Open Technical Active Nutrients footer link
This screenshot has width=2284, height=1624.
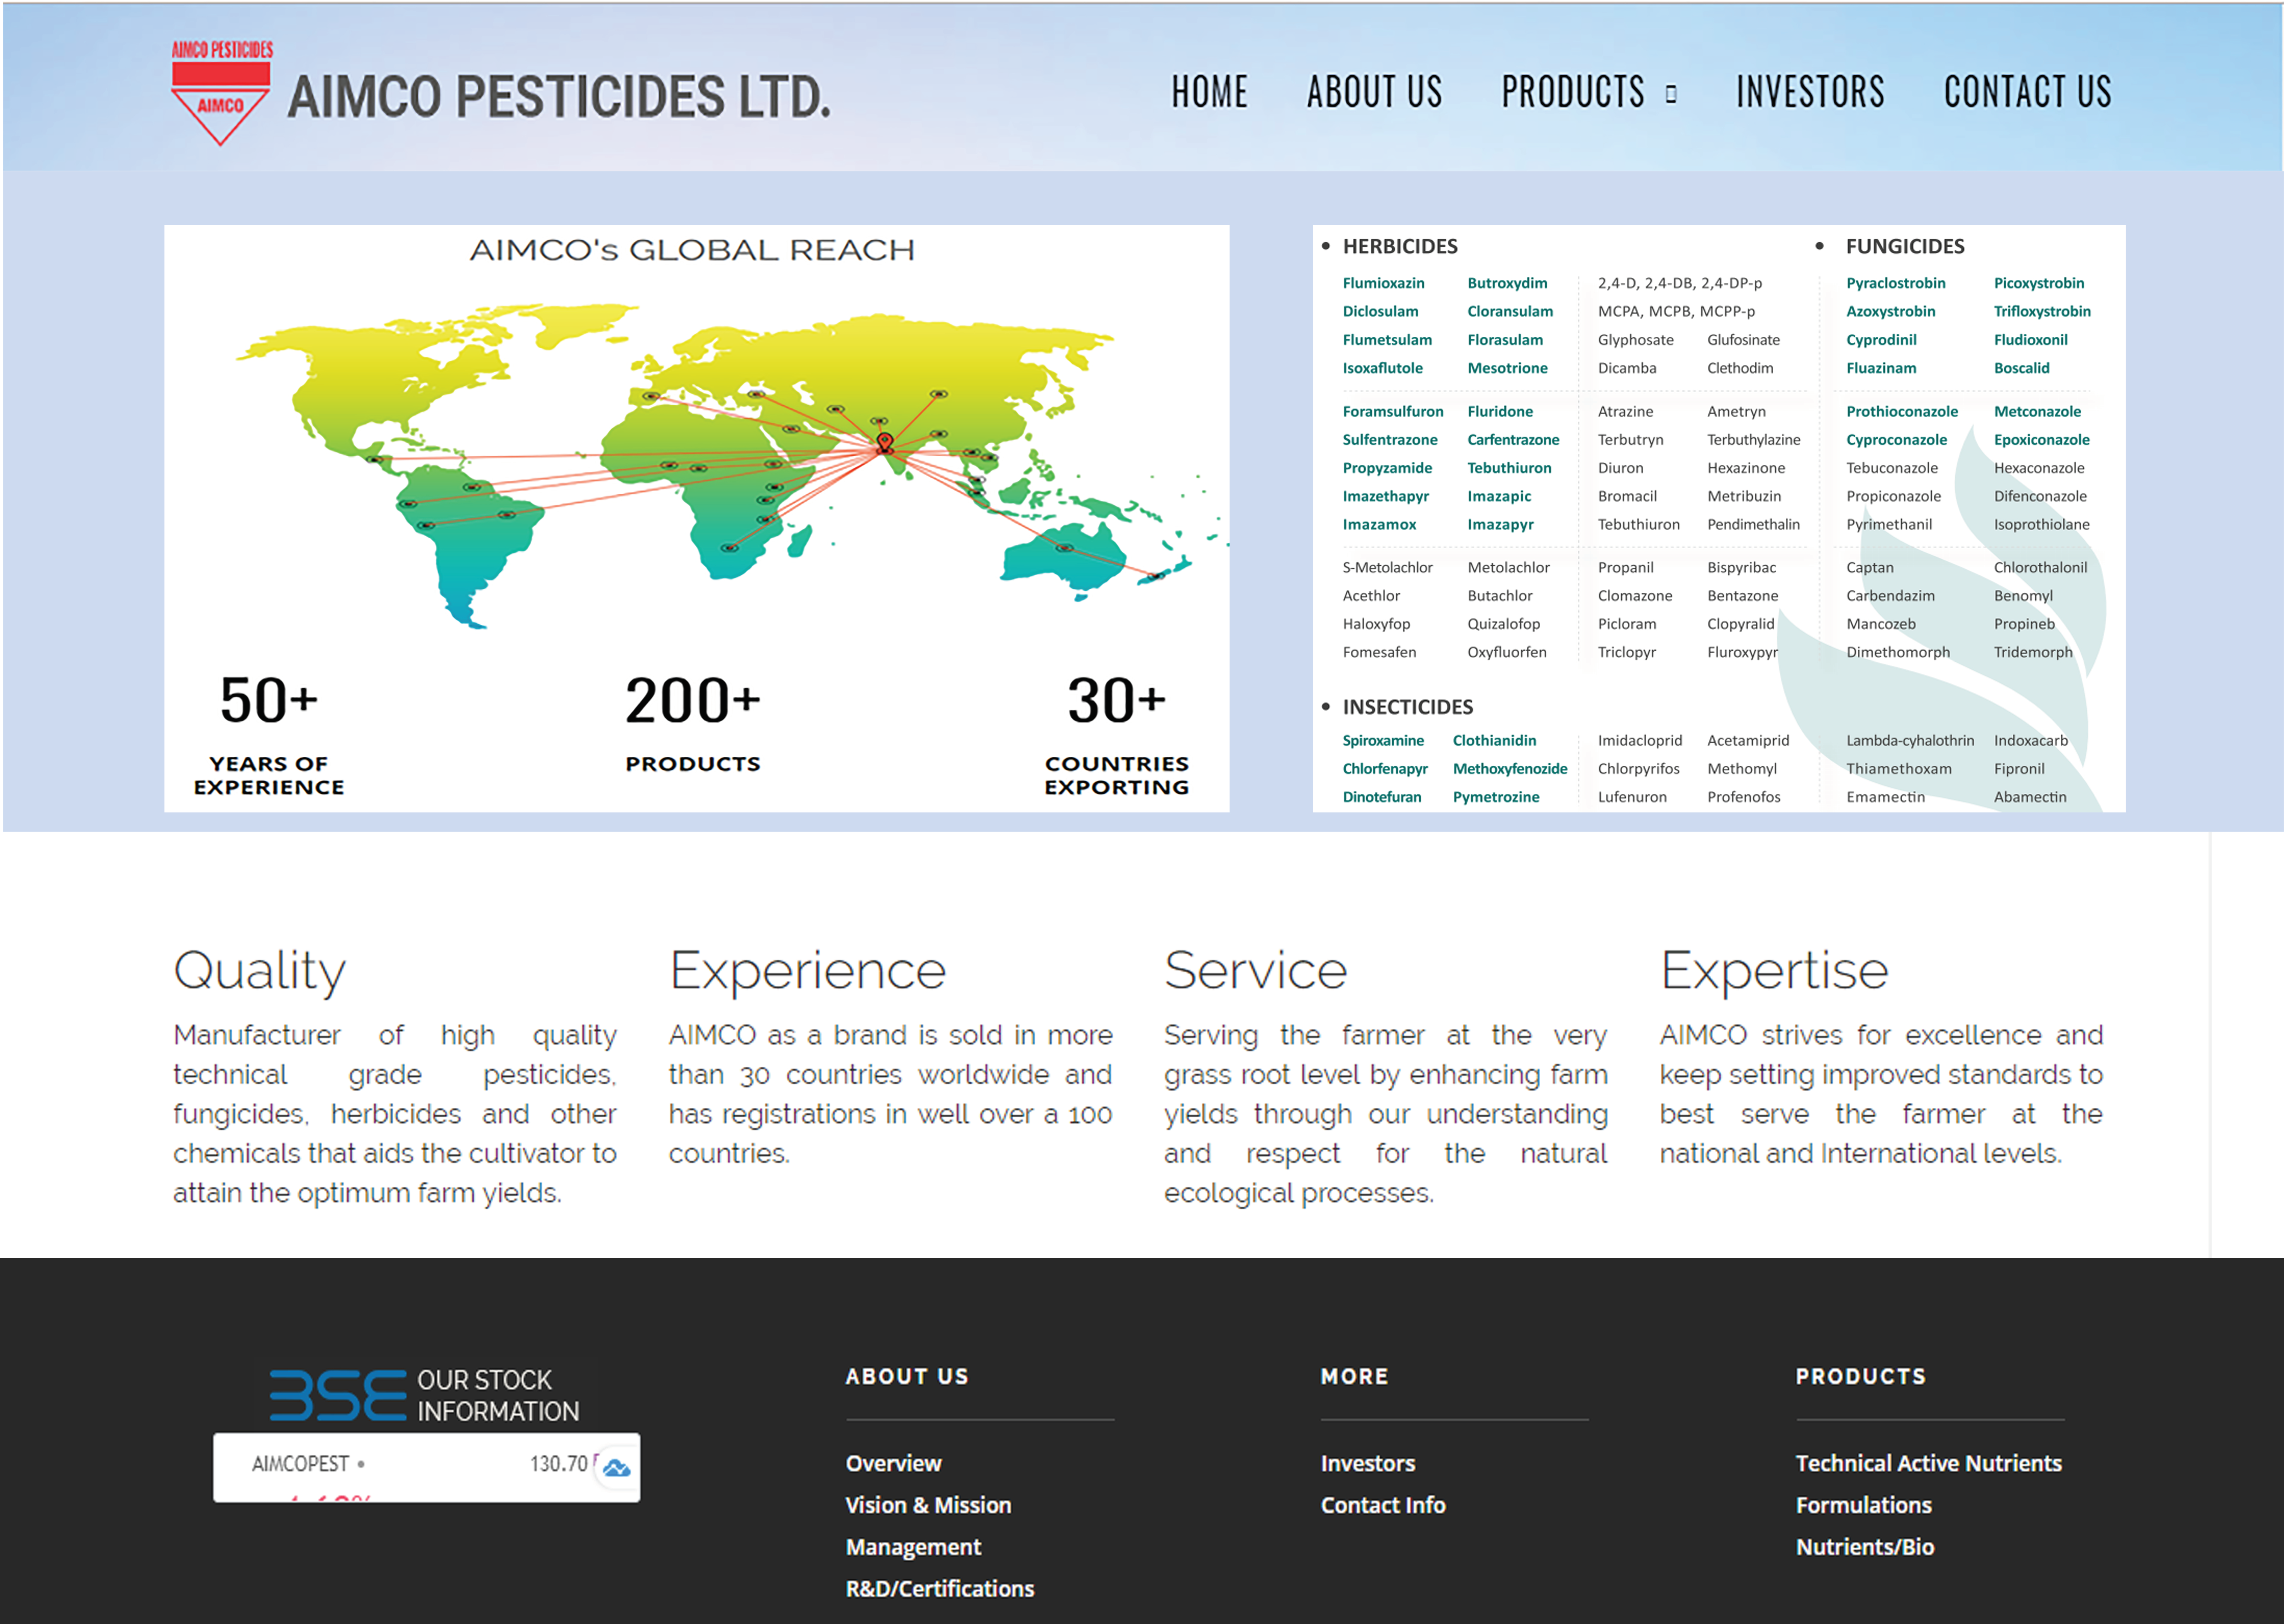click(1929, 1463)
